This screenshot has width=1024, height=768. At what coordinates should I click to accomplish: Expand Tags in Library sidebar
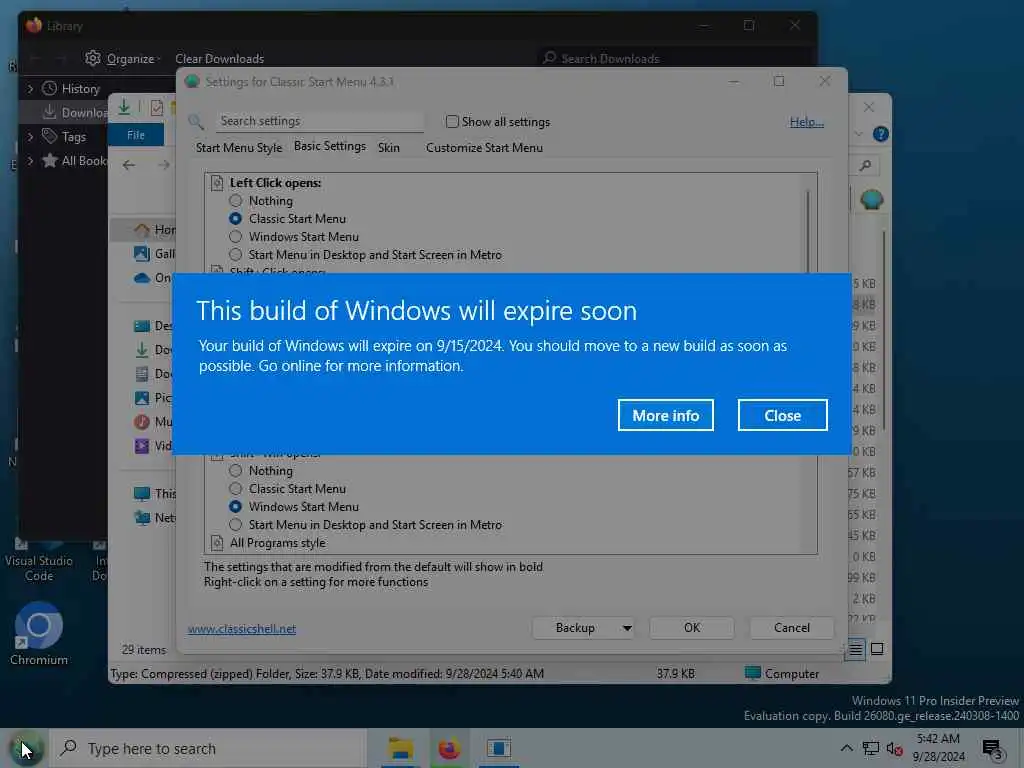(x=30, y=136)
